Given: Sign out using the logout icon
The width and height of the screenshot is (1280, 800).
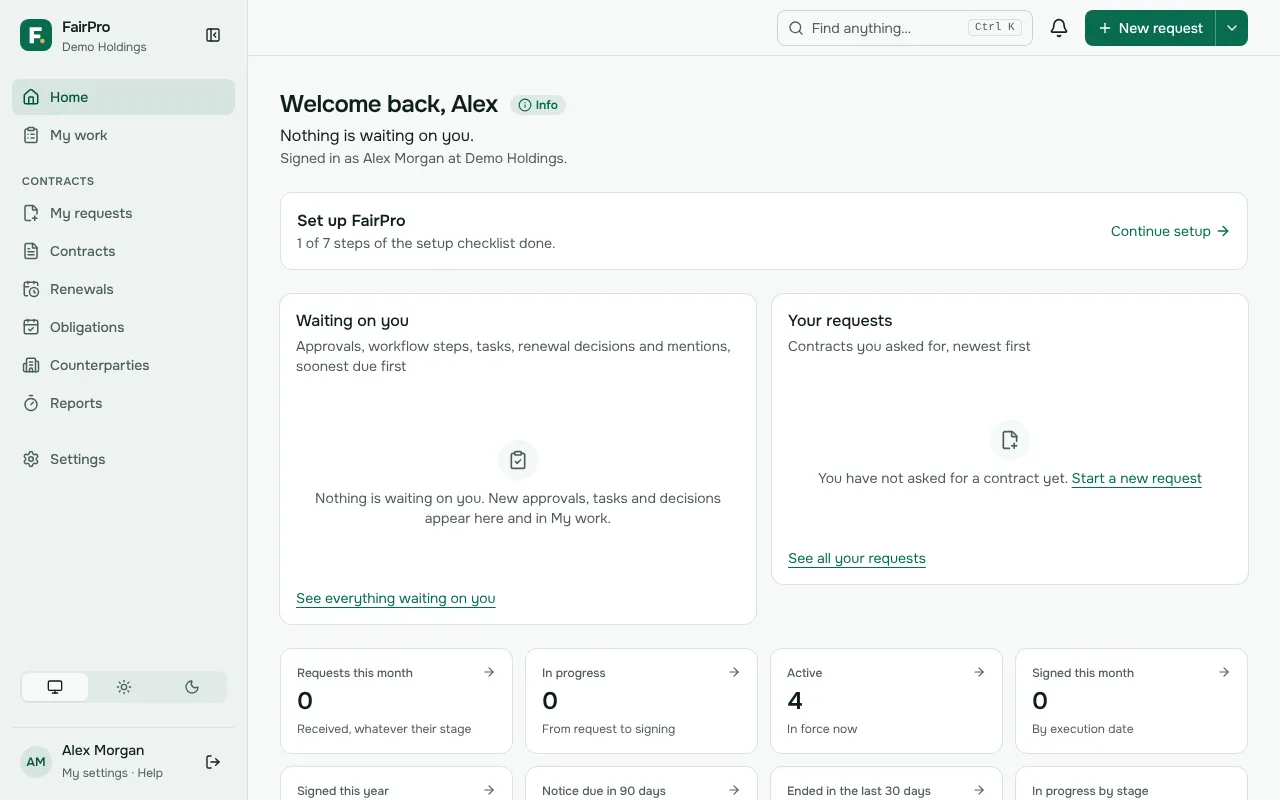Looking at the screenshot, I should [x=213, y=762].
